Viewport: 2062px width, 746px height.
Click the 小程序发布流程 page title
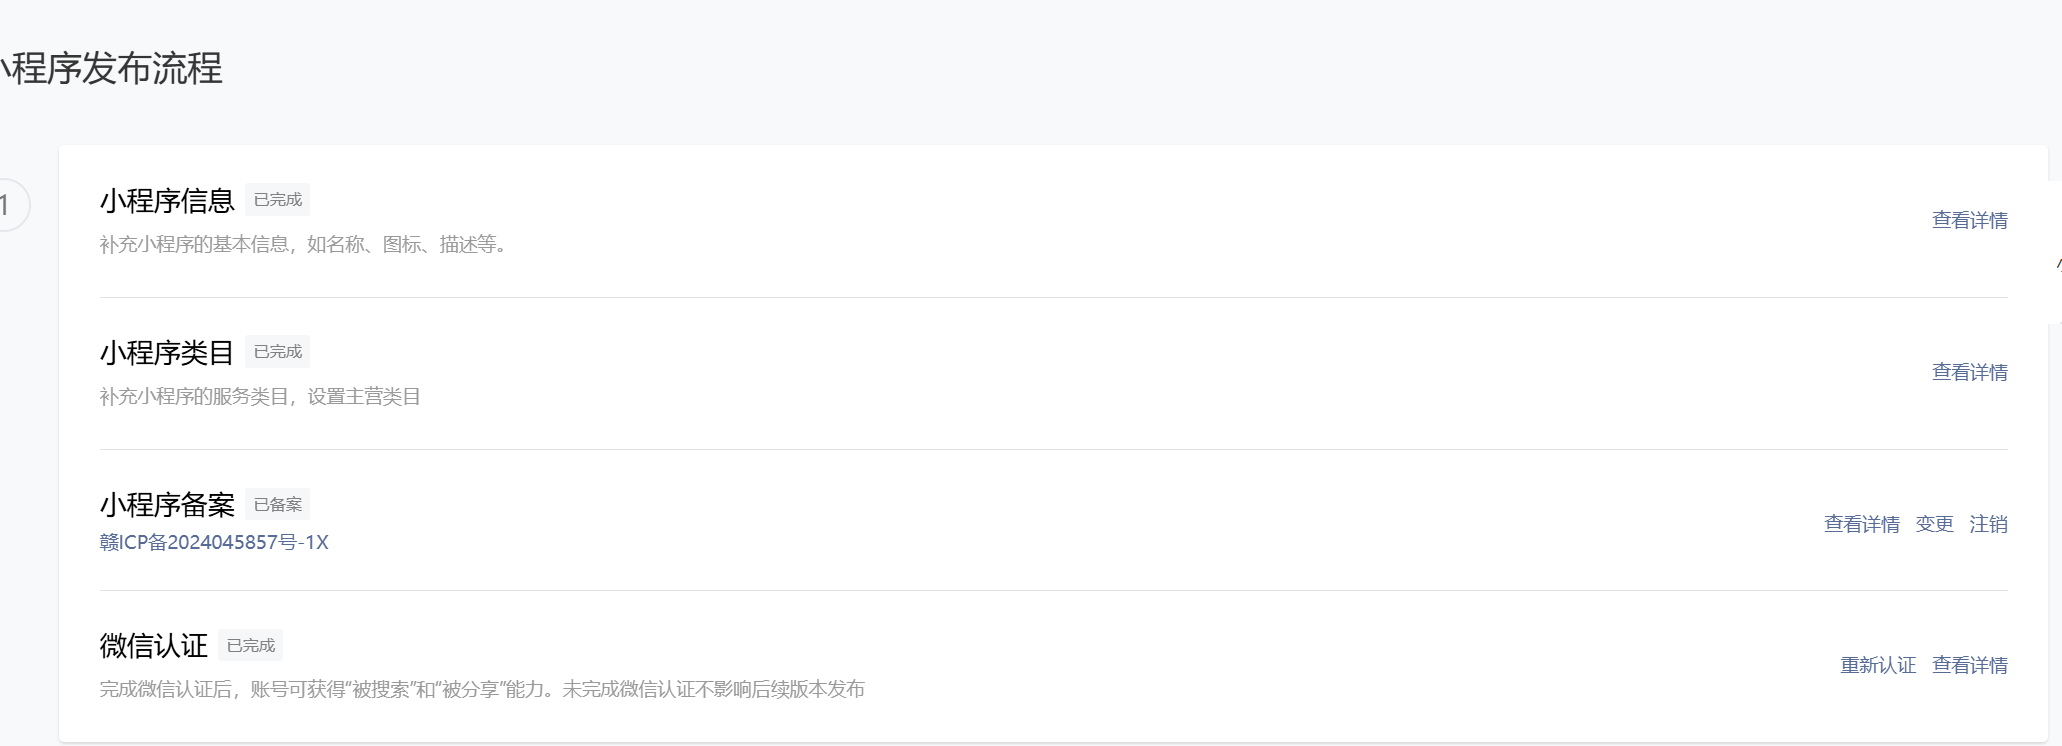tap(111, 68)
